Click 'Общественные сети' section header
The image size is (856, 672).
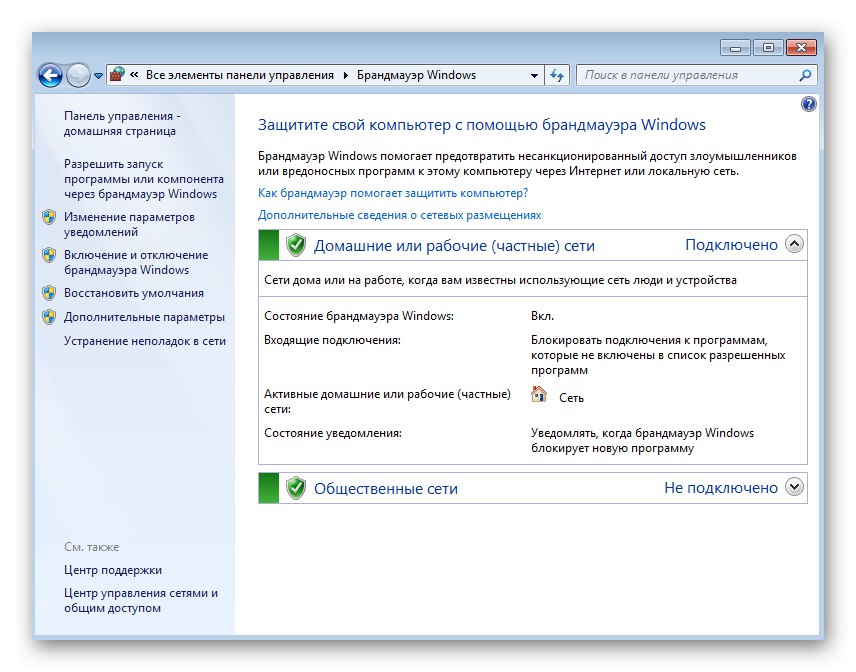385,489
